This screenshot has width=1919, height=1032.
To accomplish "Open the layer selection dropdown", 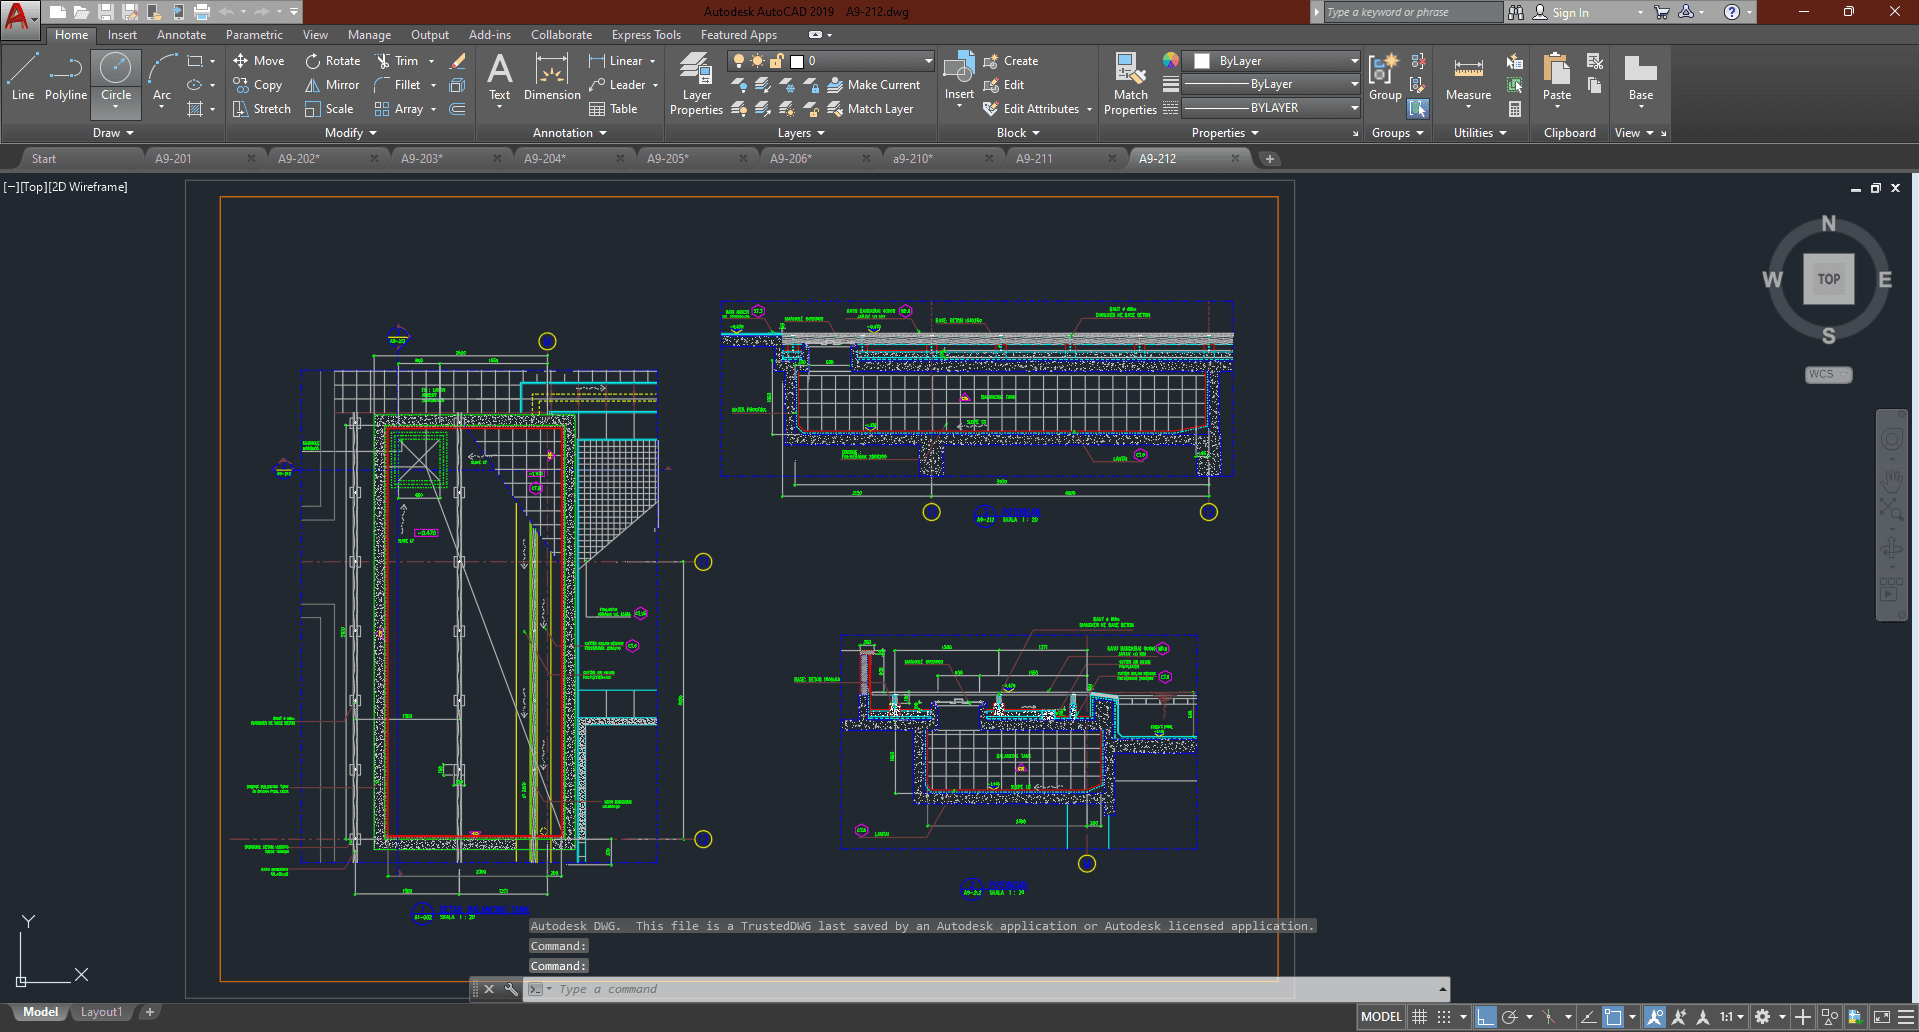I will pyautogui.click(x=928, y=61).
